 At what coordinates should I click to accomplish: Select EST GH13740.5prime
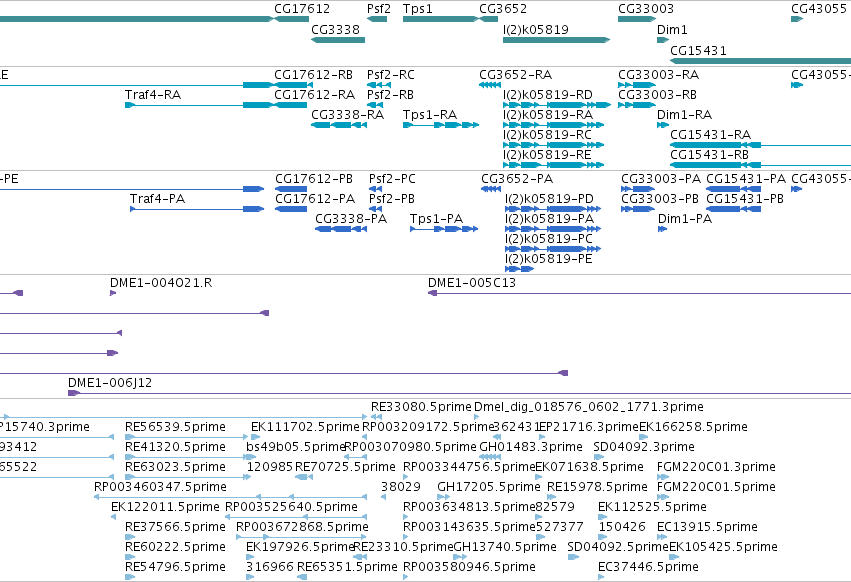pyautogui.click(x=505, y=547)
